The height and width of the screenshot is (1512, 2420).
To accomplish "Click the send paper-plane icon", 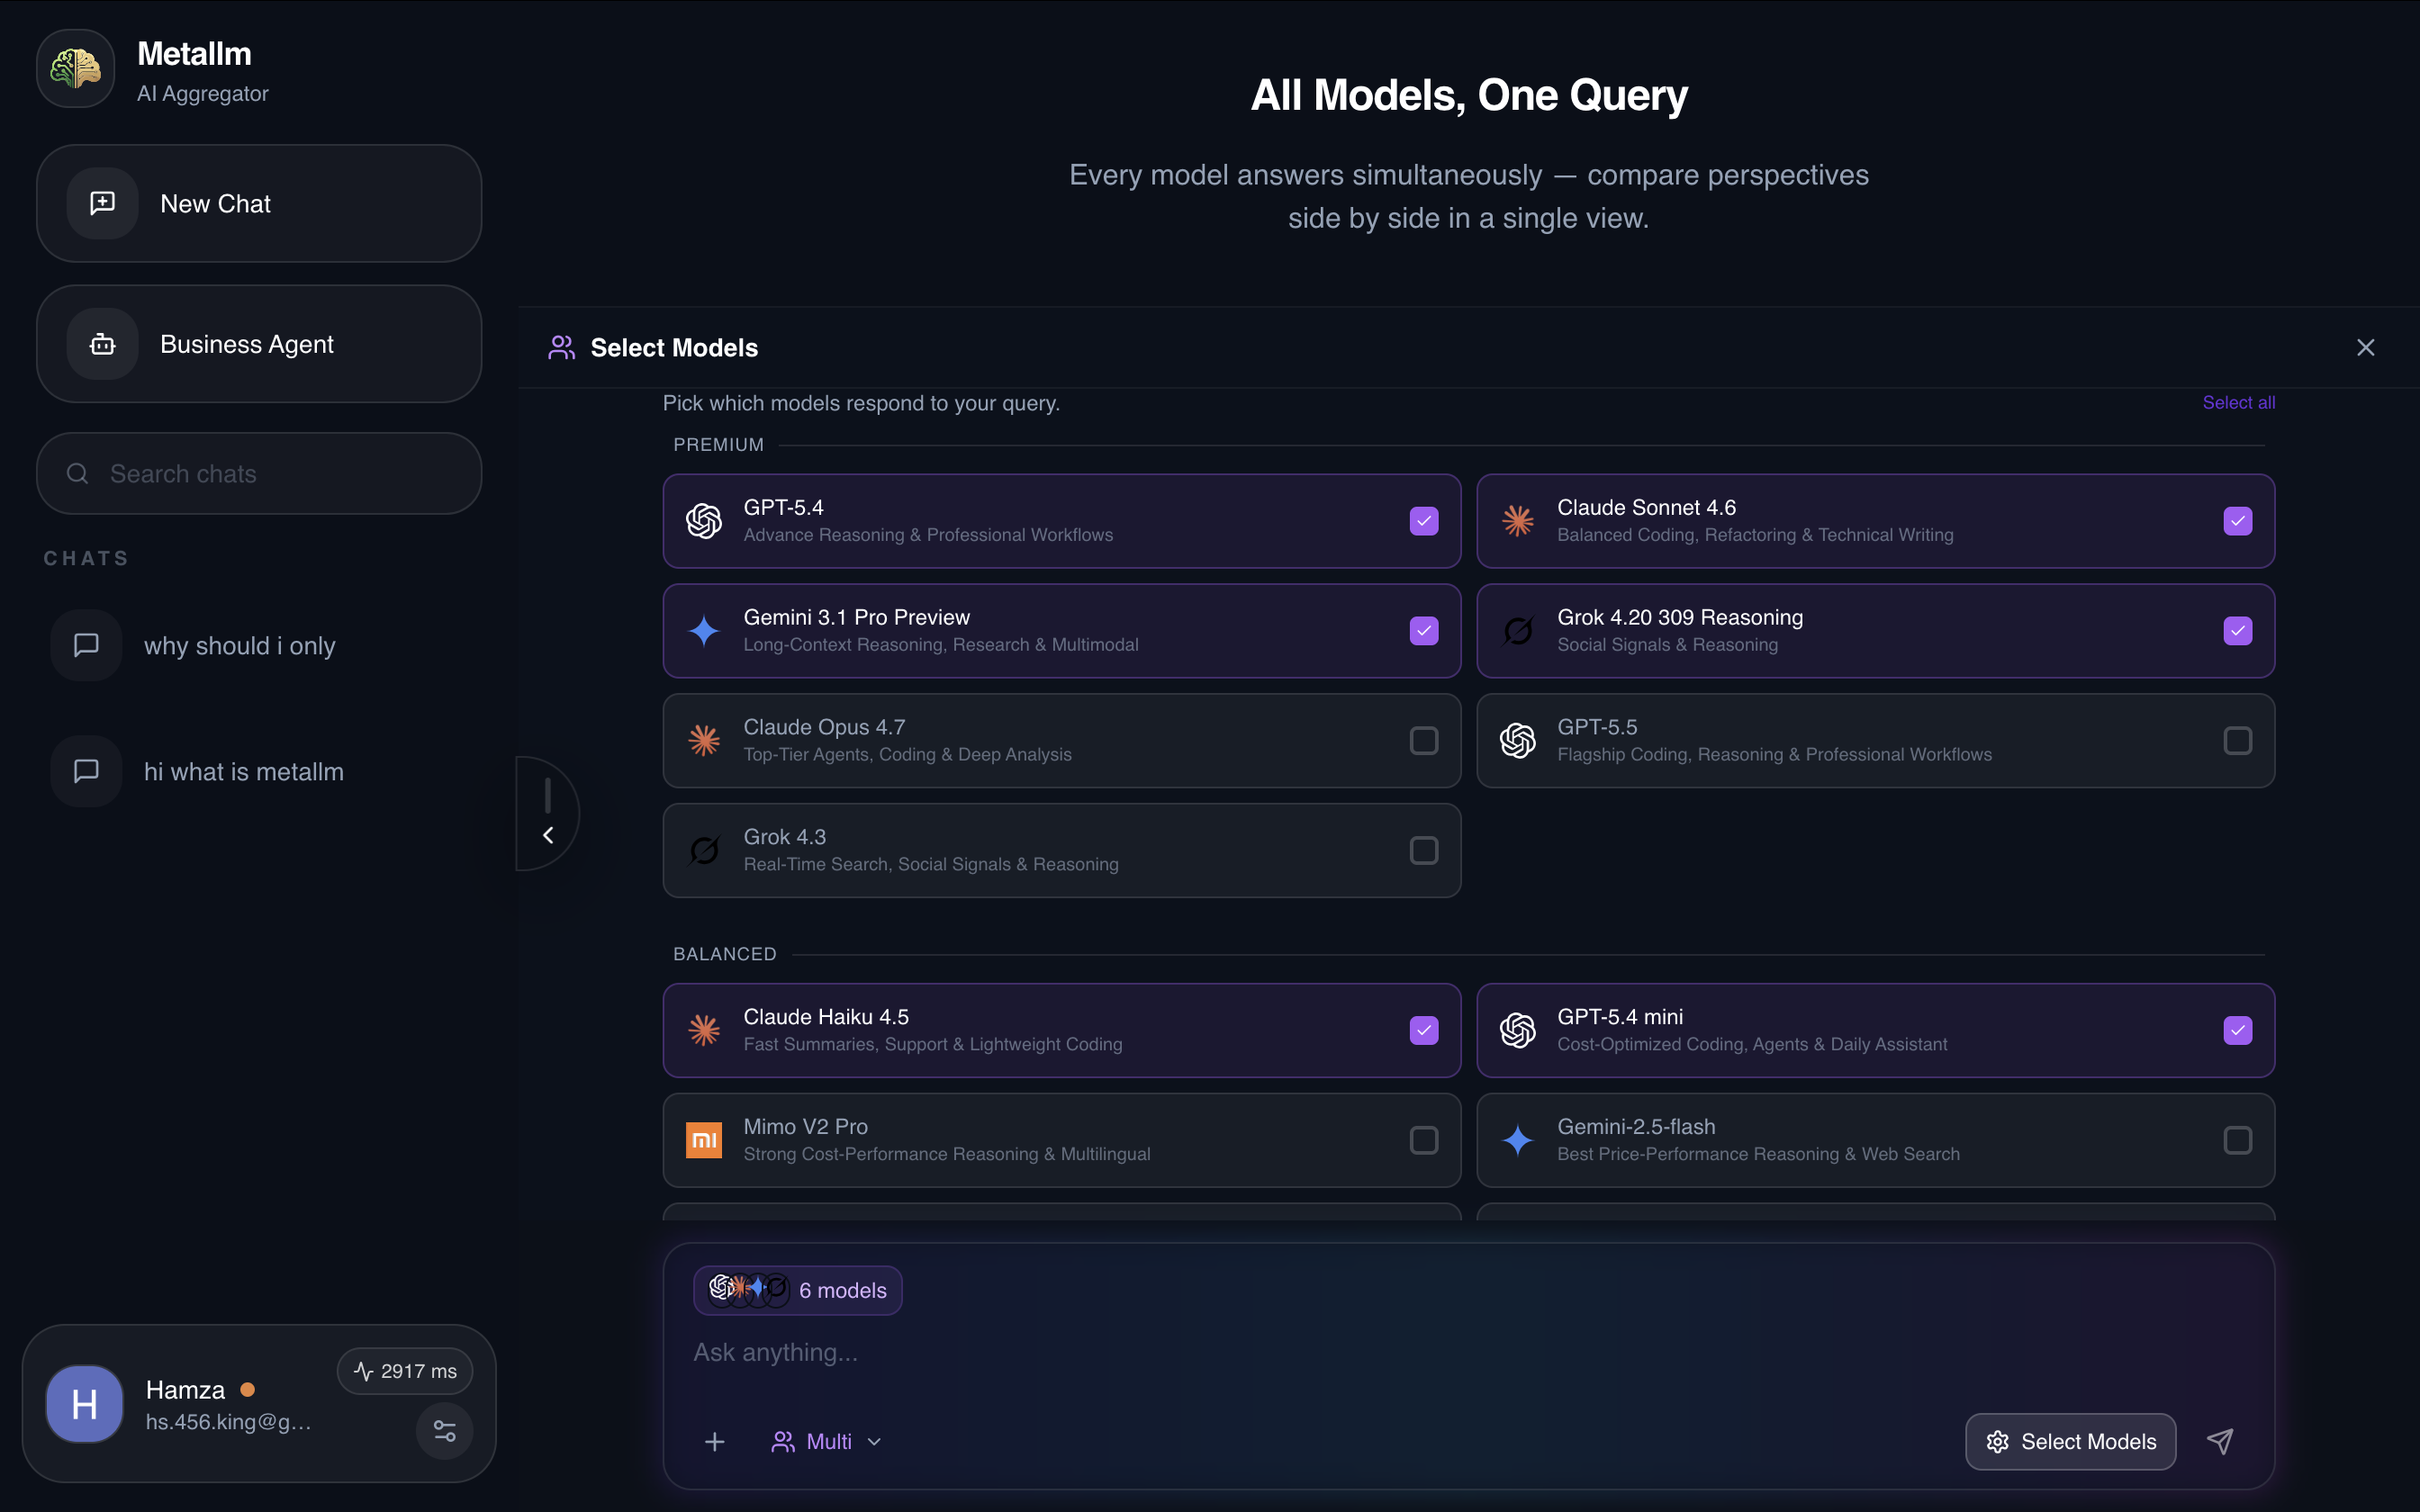I will click(x=2220, y=1441).
